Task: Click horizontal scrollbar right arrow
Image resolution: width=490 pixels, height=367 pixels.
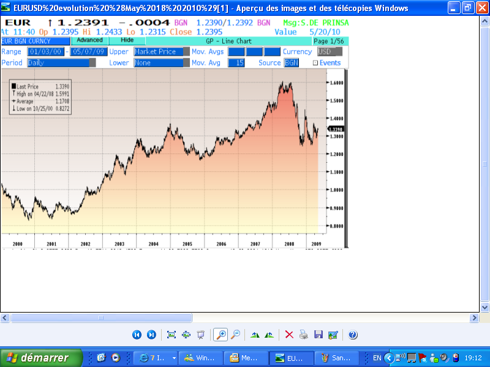Action: [474, 318]
